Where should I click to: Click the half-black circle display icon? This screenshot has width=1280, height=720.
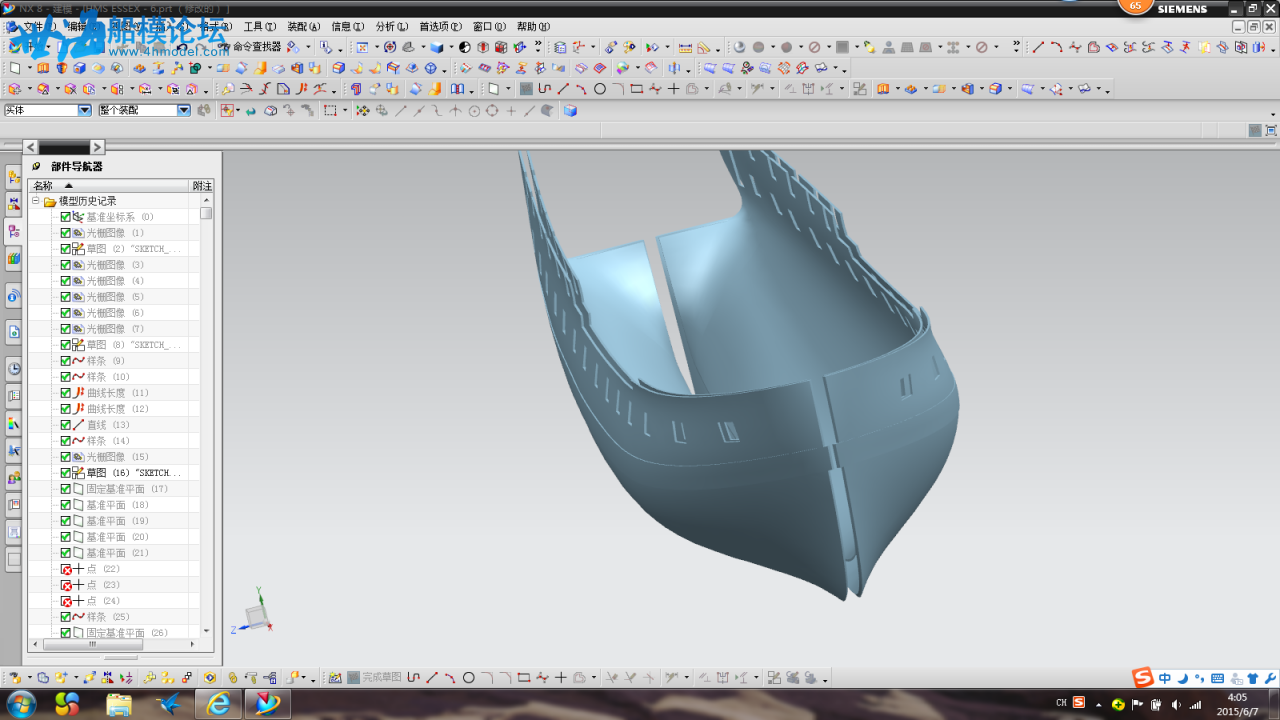(x=465, y=47)
